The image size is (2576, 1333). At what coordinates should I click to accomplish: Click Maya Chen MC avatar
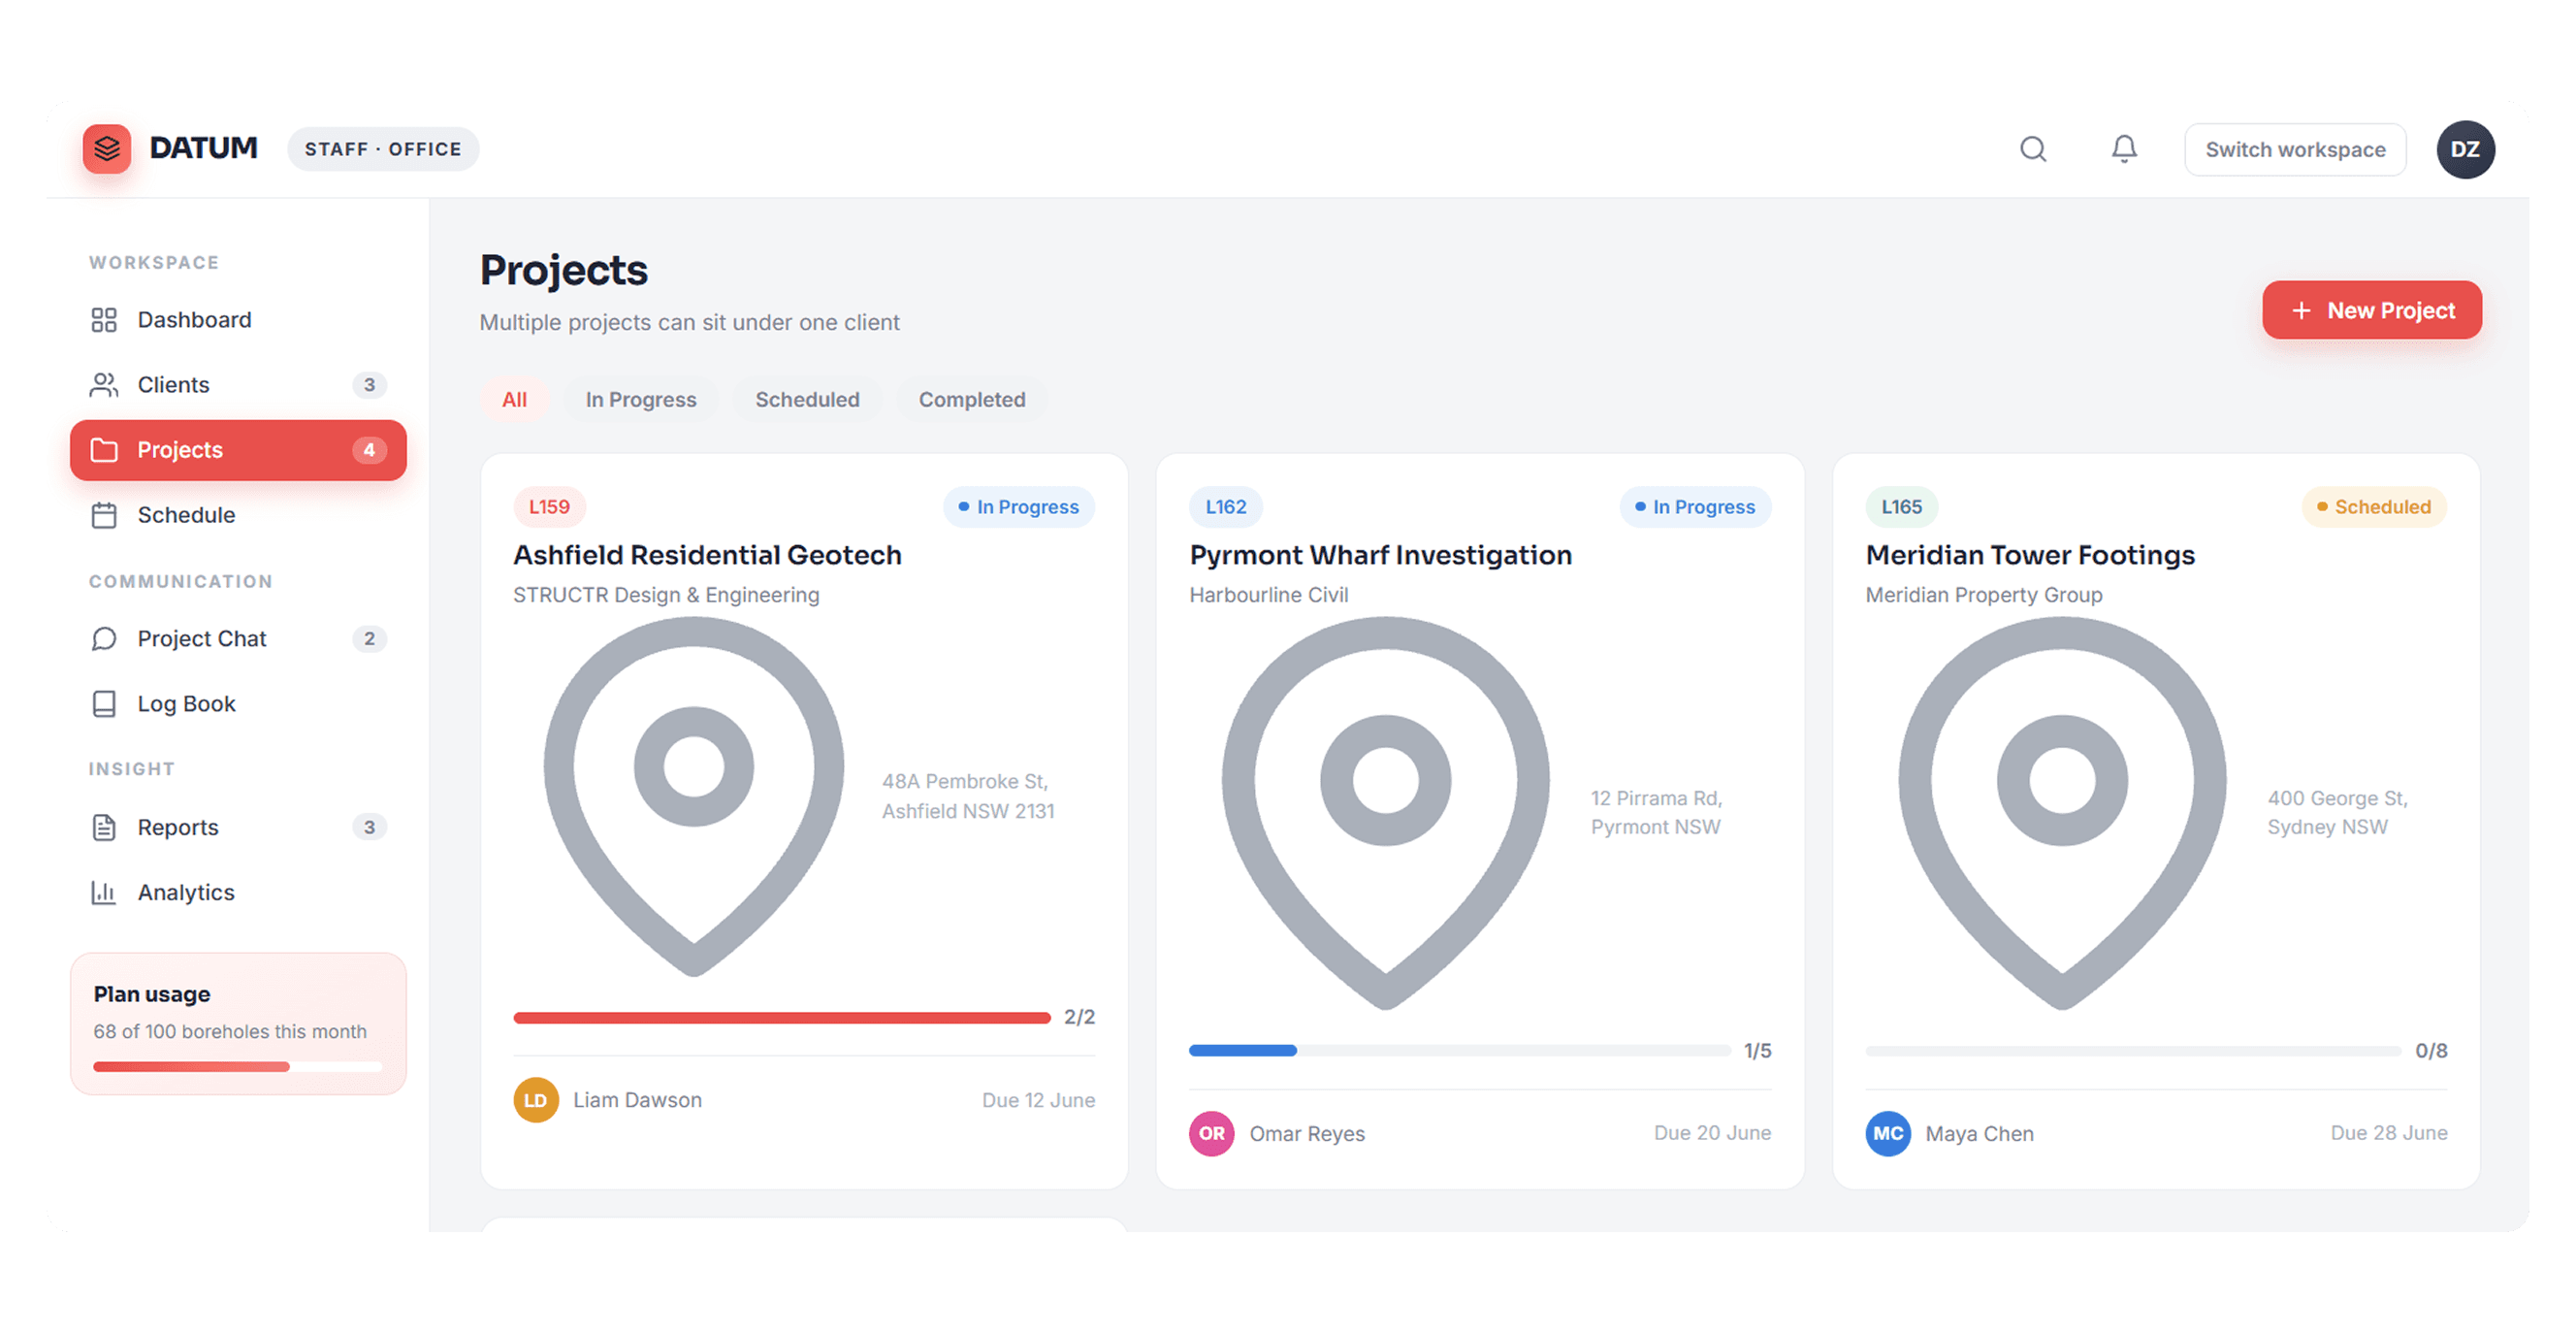pyautogui.click(x=1888, y=1133)
